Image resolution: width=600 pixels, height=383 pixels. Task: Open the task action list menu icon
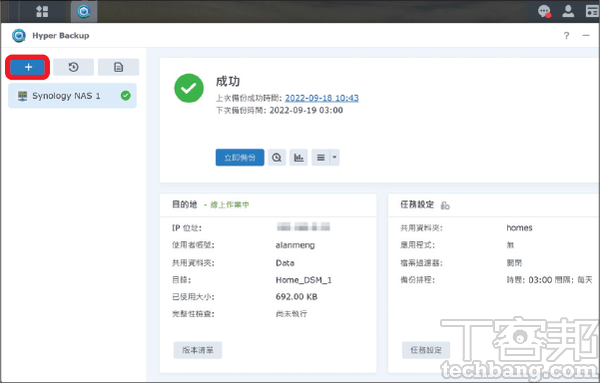[321, 157]
